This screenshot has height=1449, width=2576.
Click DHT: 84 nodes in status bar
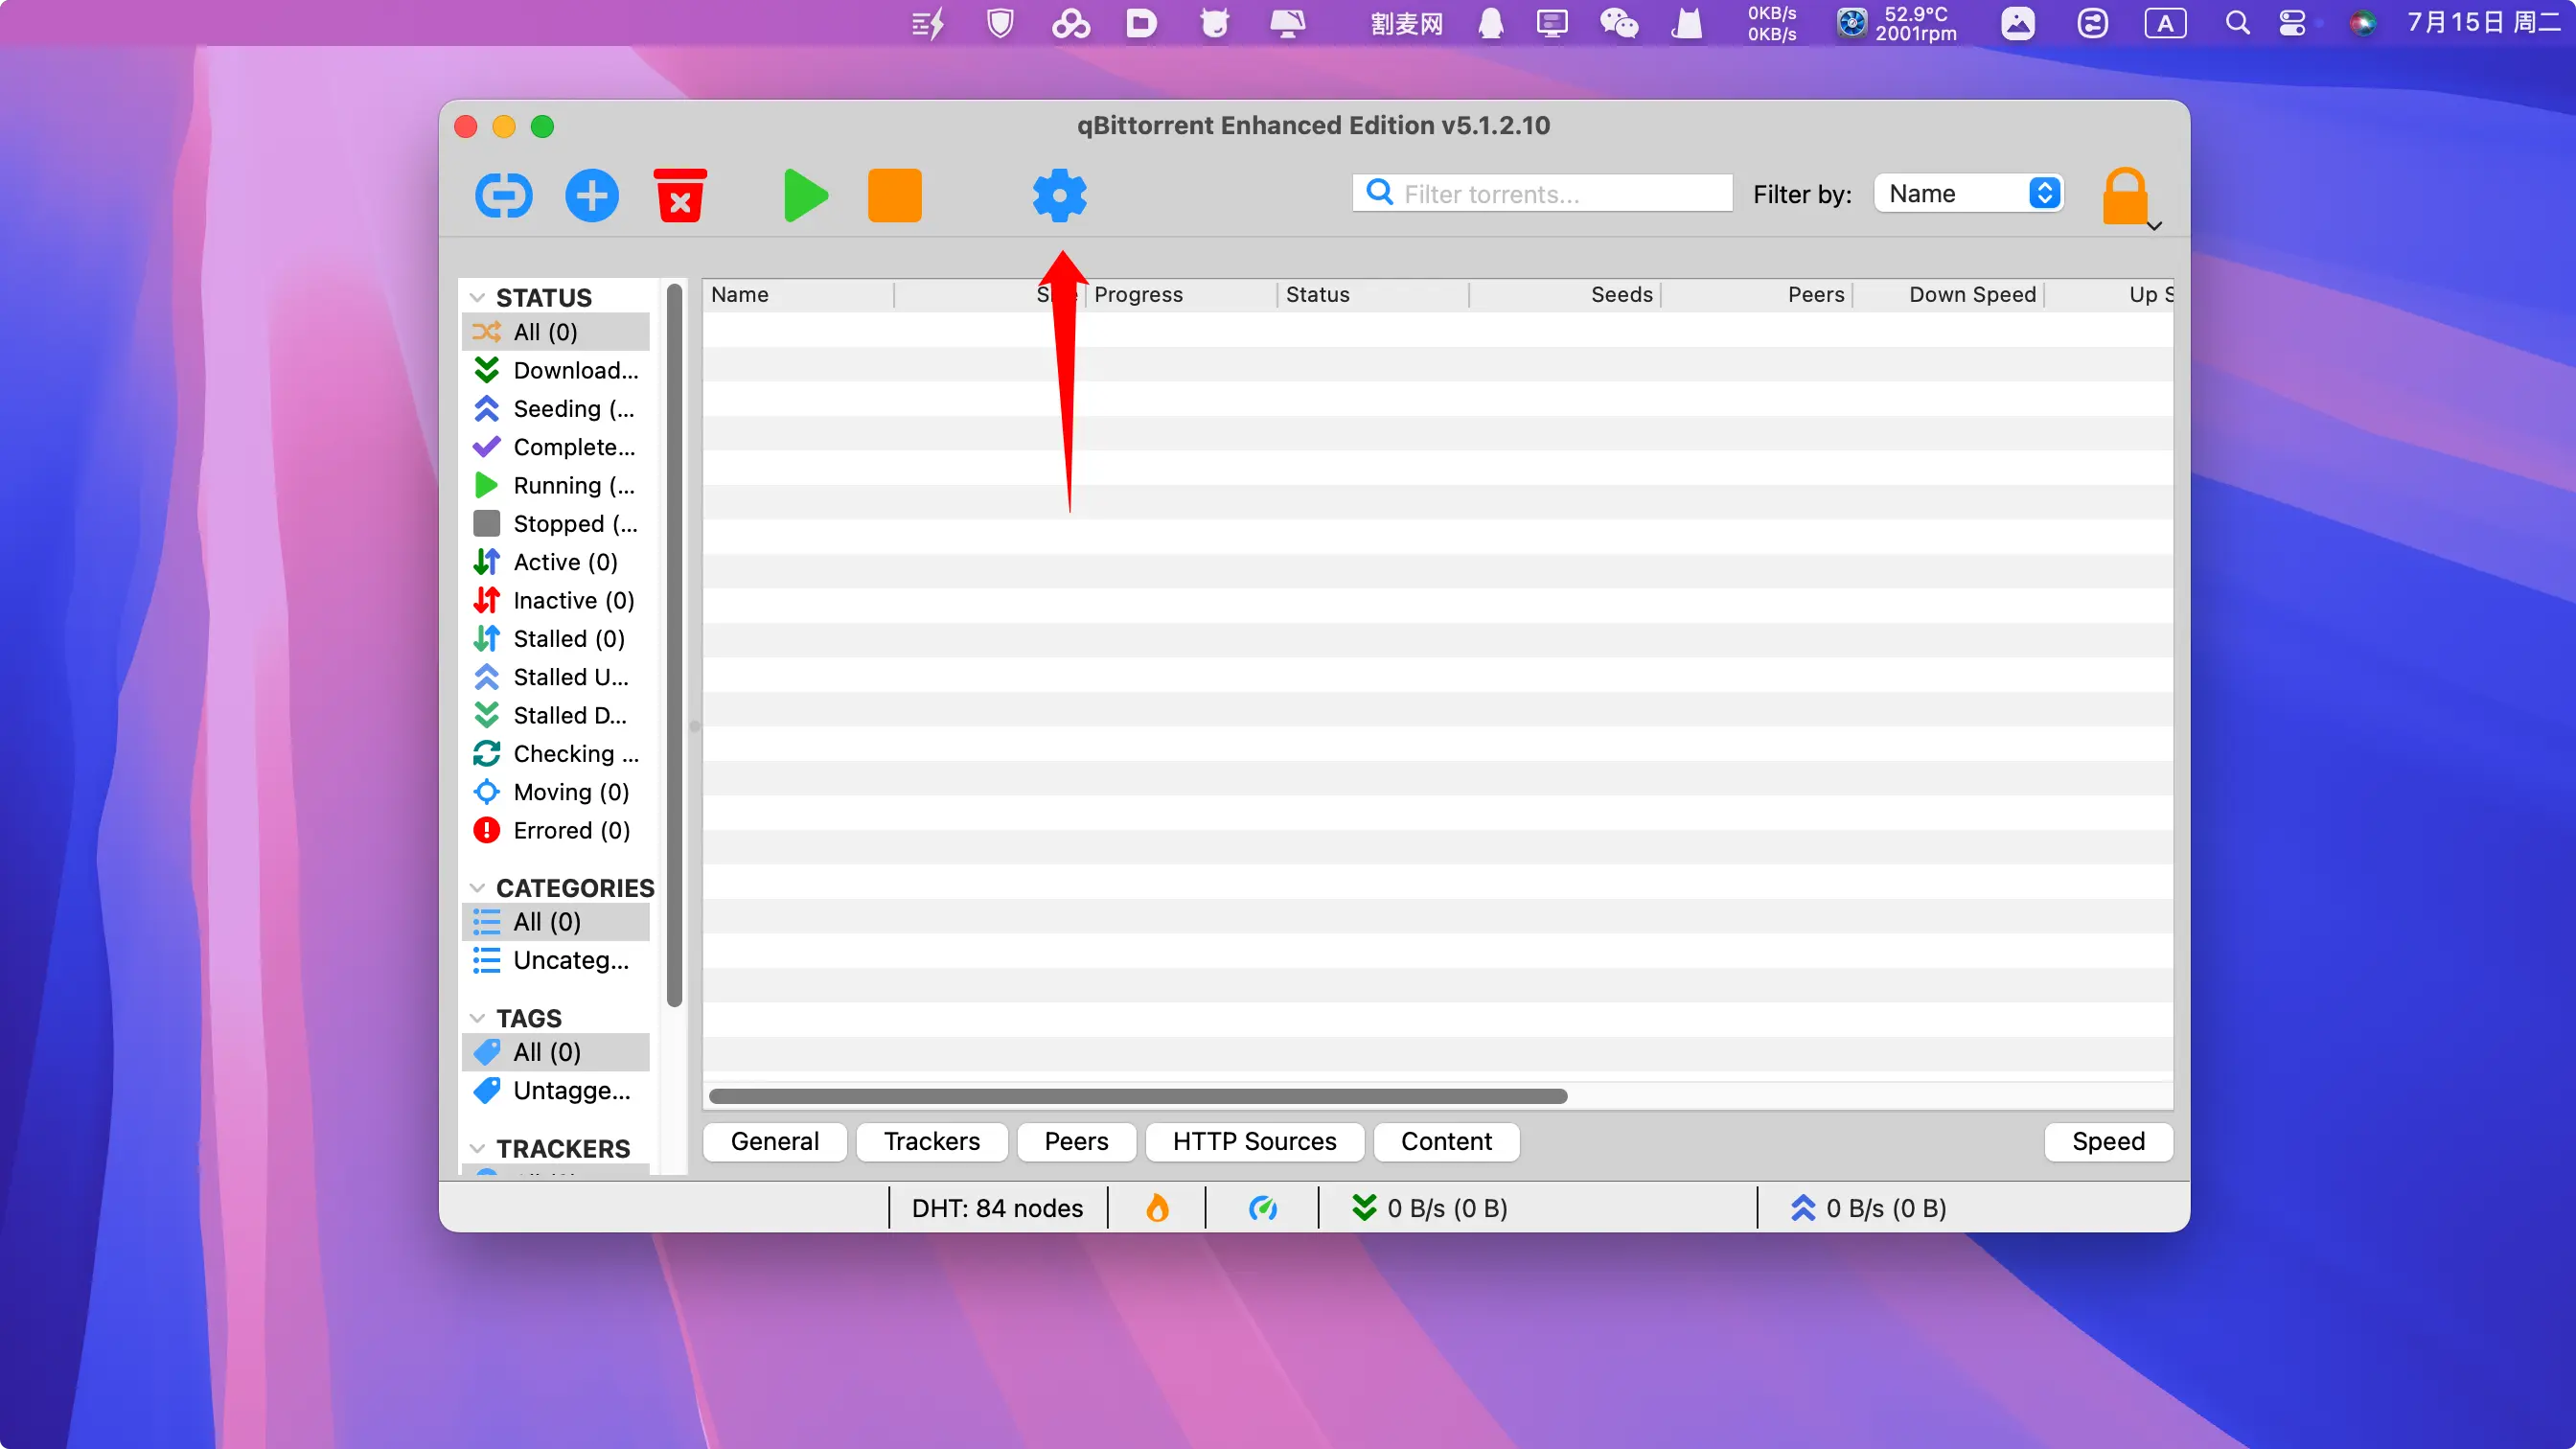[x=997, y=1209]
